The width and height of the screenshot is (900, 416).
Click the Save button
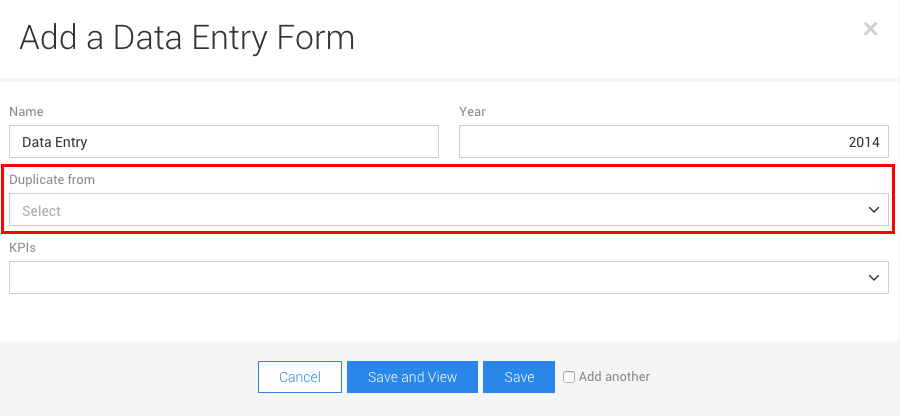pos(519,377)
